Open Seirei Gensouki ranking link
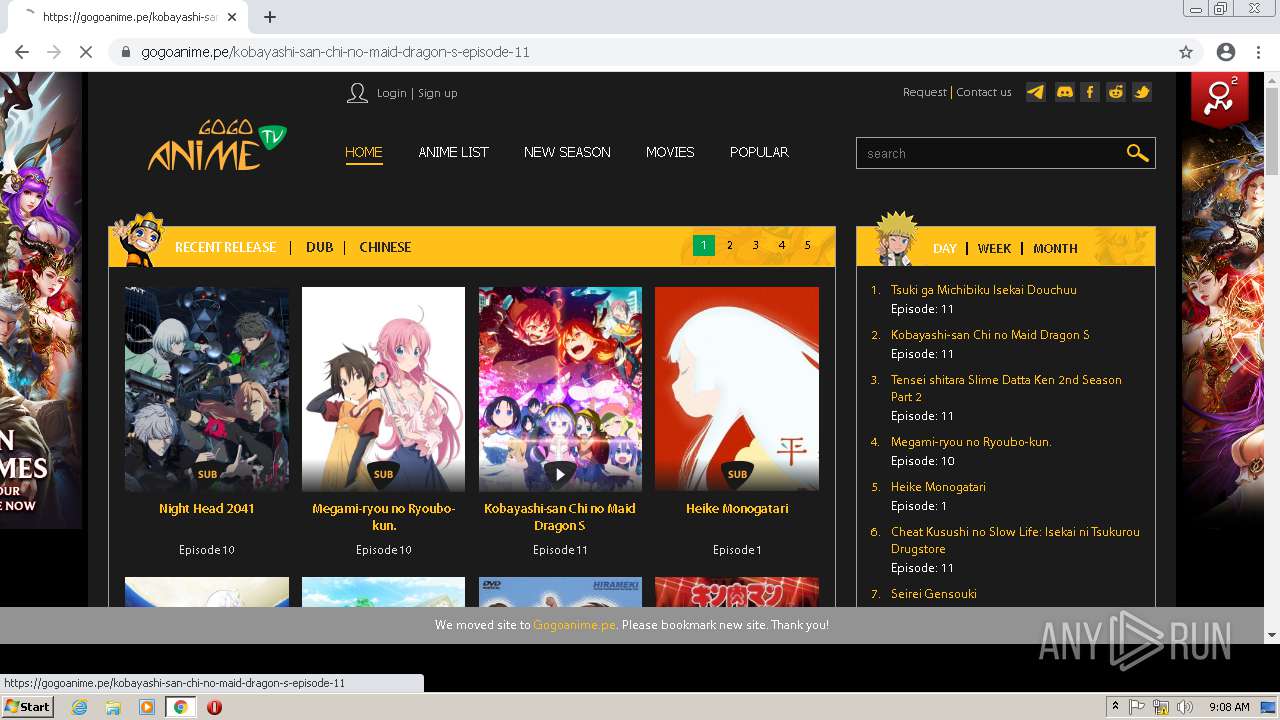 934,594
